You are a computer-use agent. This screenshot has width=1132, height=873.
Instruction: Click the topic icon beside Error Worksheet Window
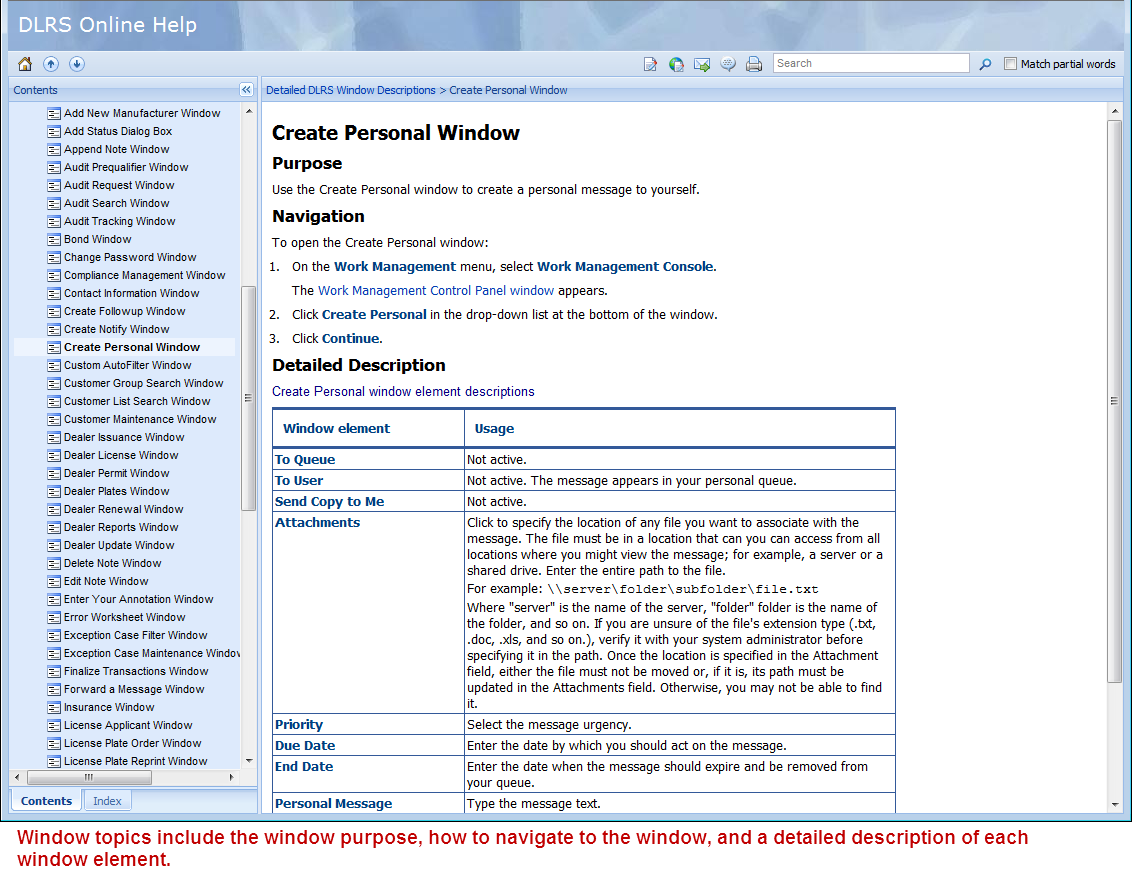point(53,617)
